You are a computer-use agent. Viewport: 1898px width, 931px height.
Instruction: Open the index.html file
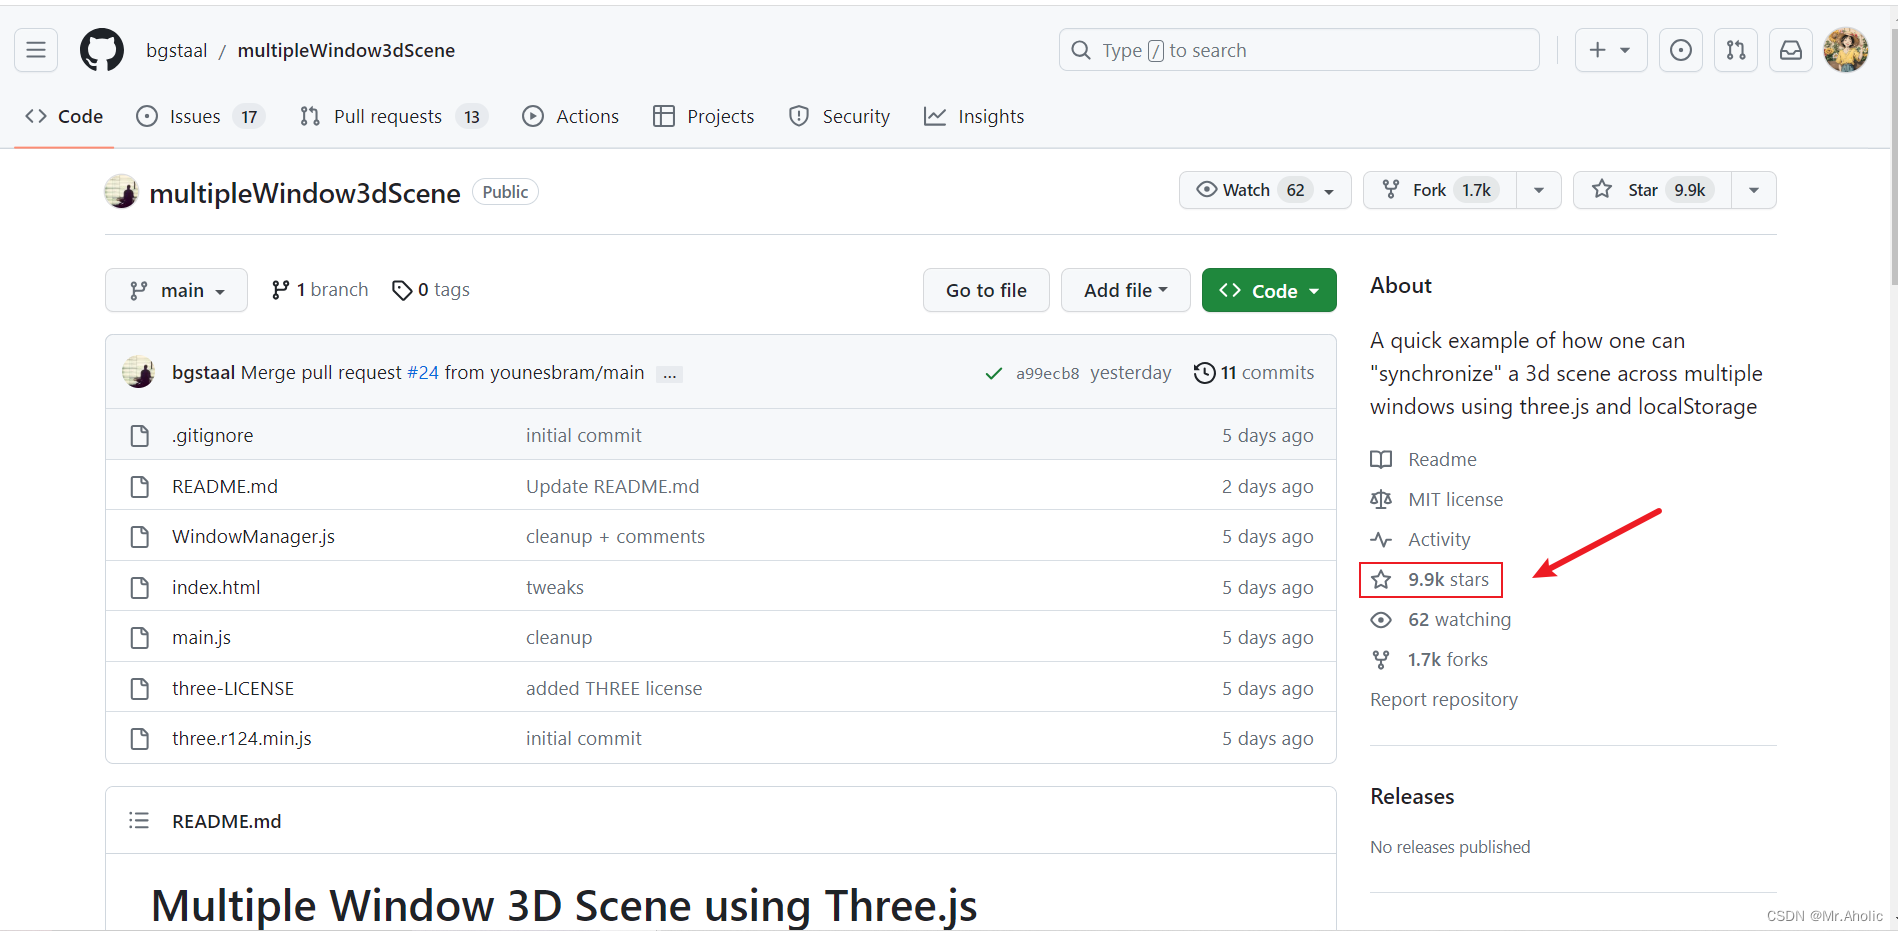point(216,587)
